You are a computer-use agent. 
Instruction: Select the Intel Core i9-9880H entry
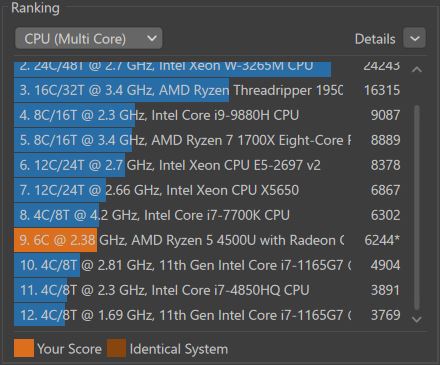coord(207,115)
